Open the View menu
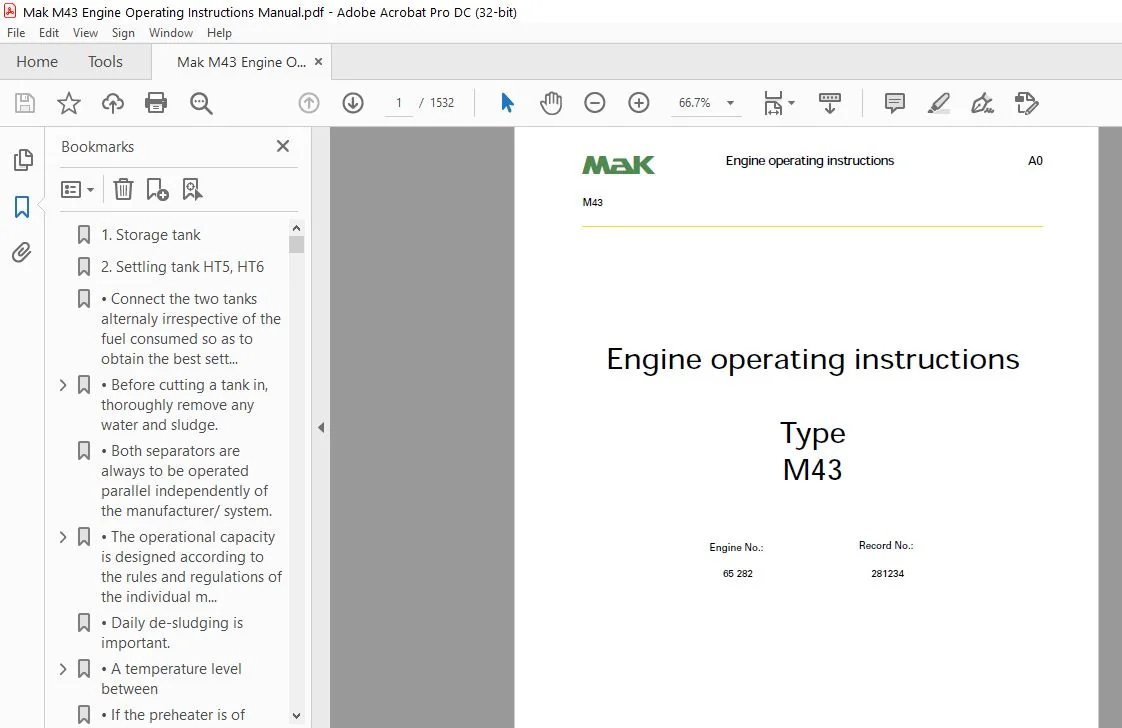 (85, 33)
